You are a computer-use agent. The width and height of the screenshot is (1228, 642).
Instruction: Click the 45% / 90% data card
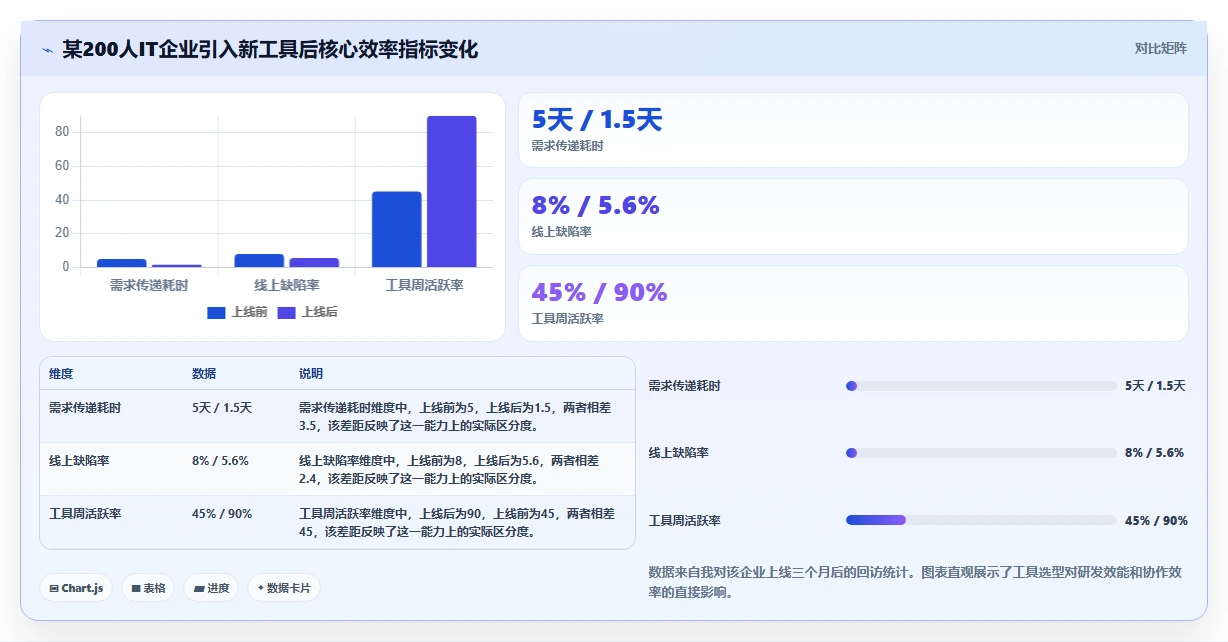click(x=853, y=304)
